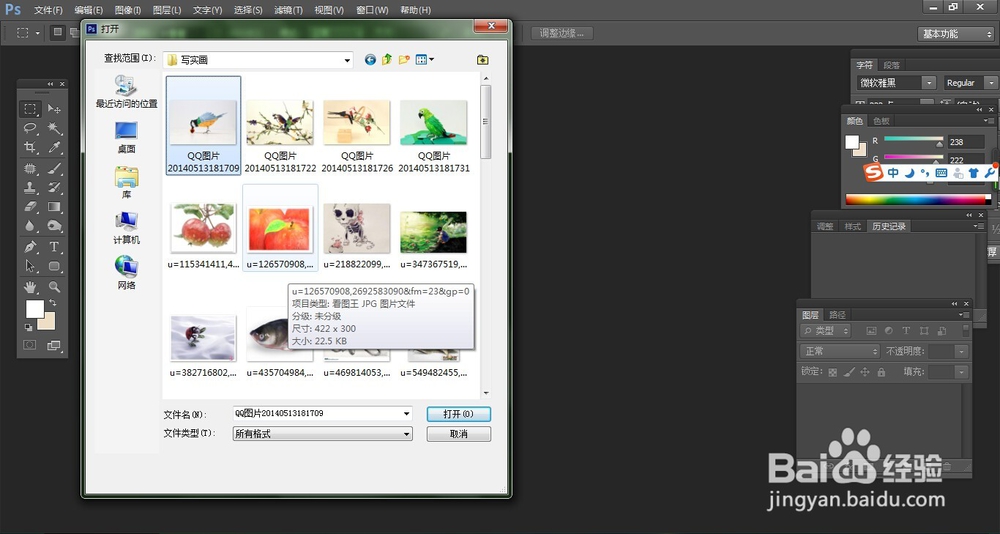Toggle lock transparent pixels

(832, 372)
